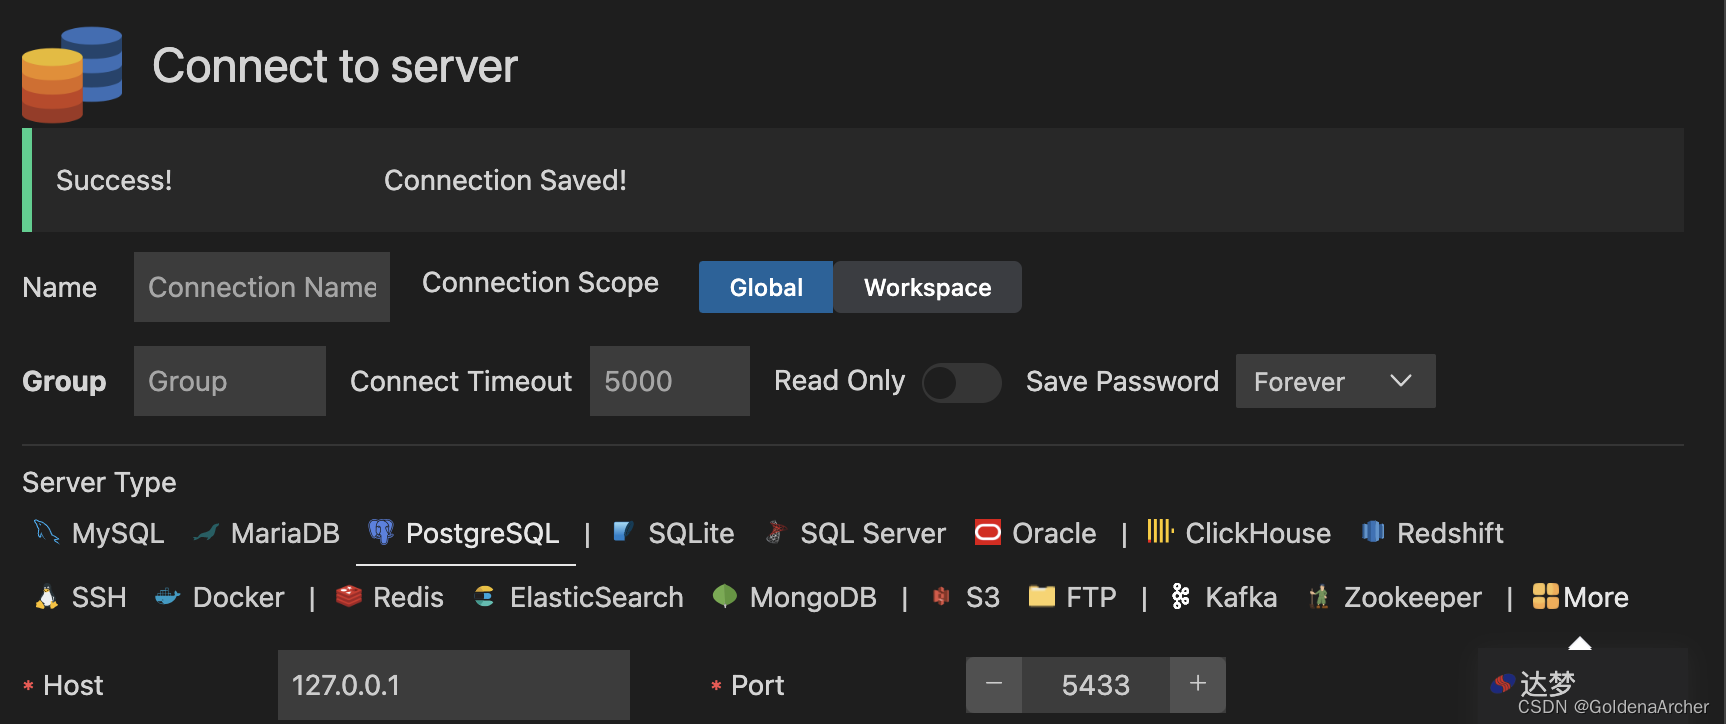This screenshot has width=1726, height=724.
Task: Choose the MariaDB seal icon
Action: click(x=206, y=533)
